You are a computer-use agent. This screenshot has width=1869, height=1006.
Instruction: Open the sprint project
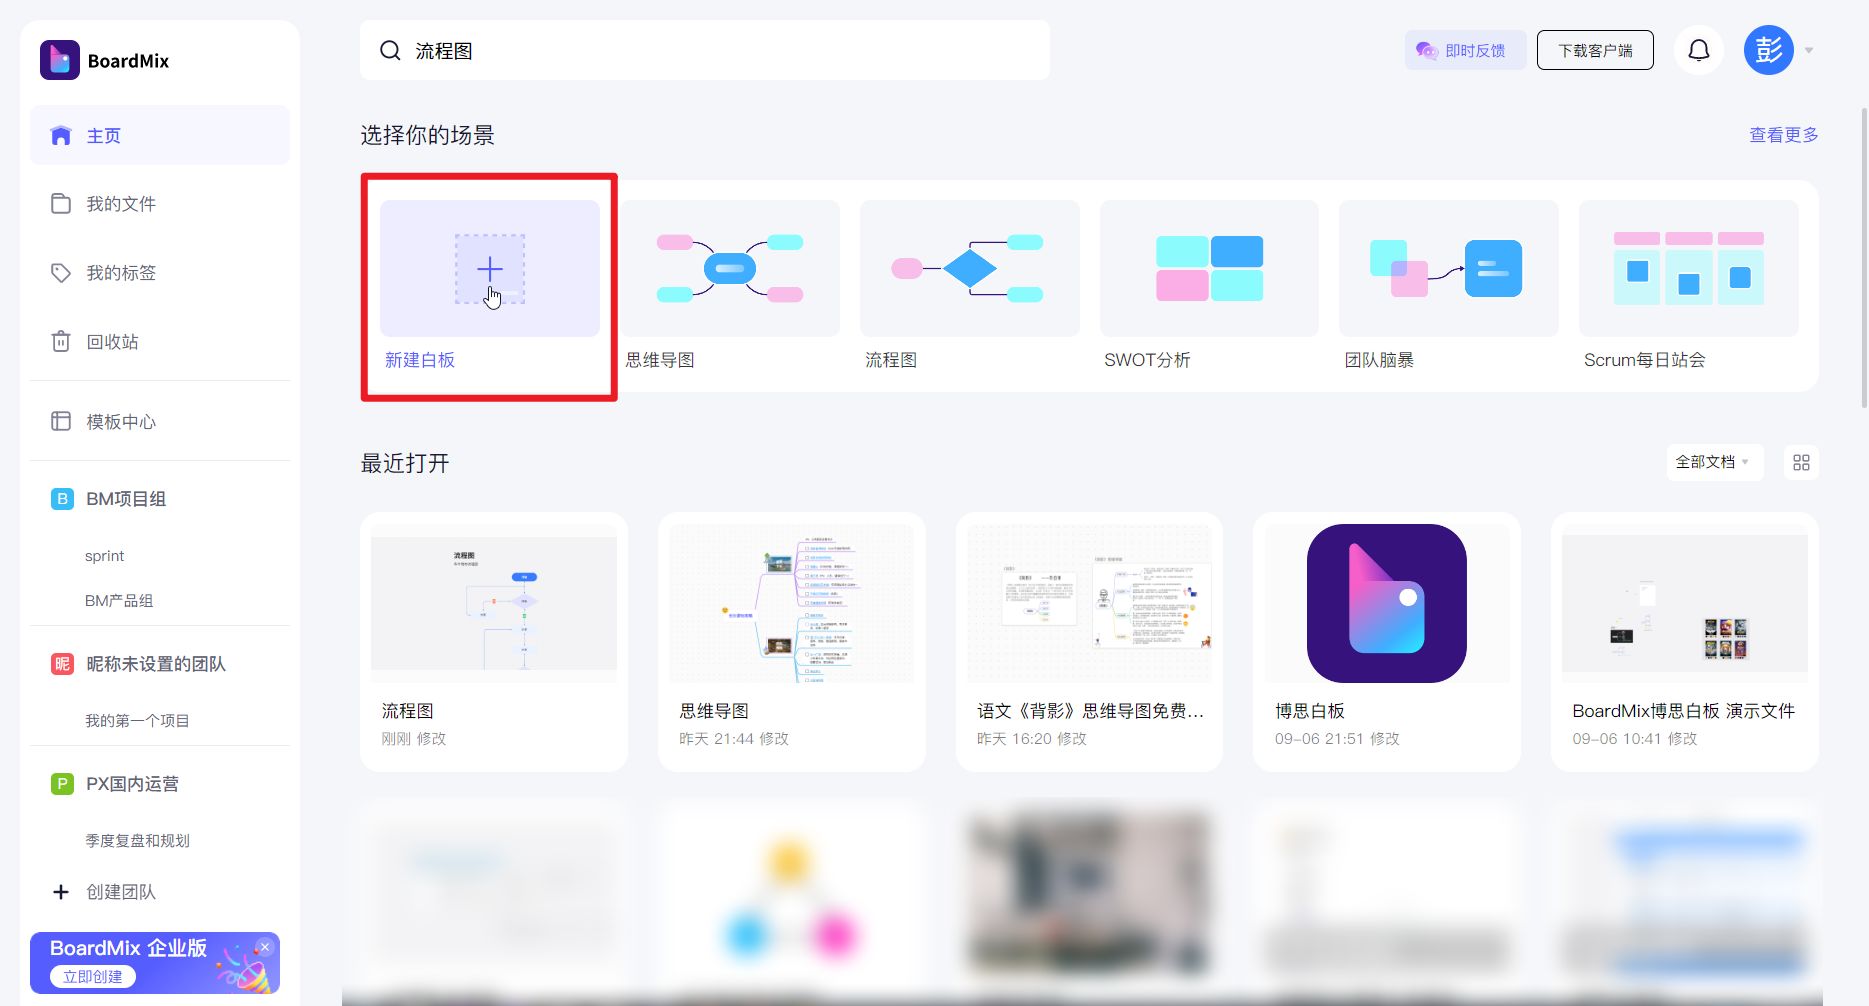pyautogui.click(x=104, y=555)
